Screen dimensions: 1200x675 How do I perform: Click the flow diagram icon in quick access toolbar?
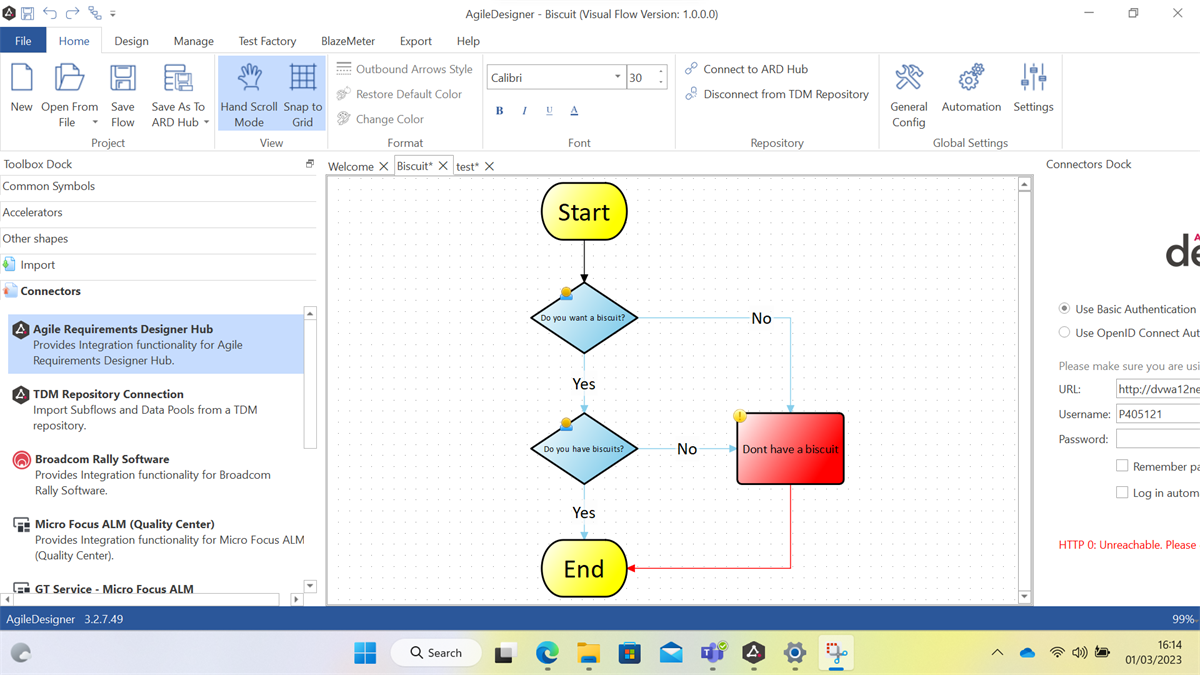pos(95,13)
